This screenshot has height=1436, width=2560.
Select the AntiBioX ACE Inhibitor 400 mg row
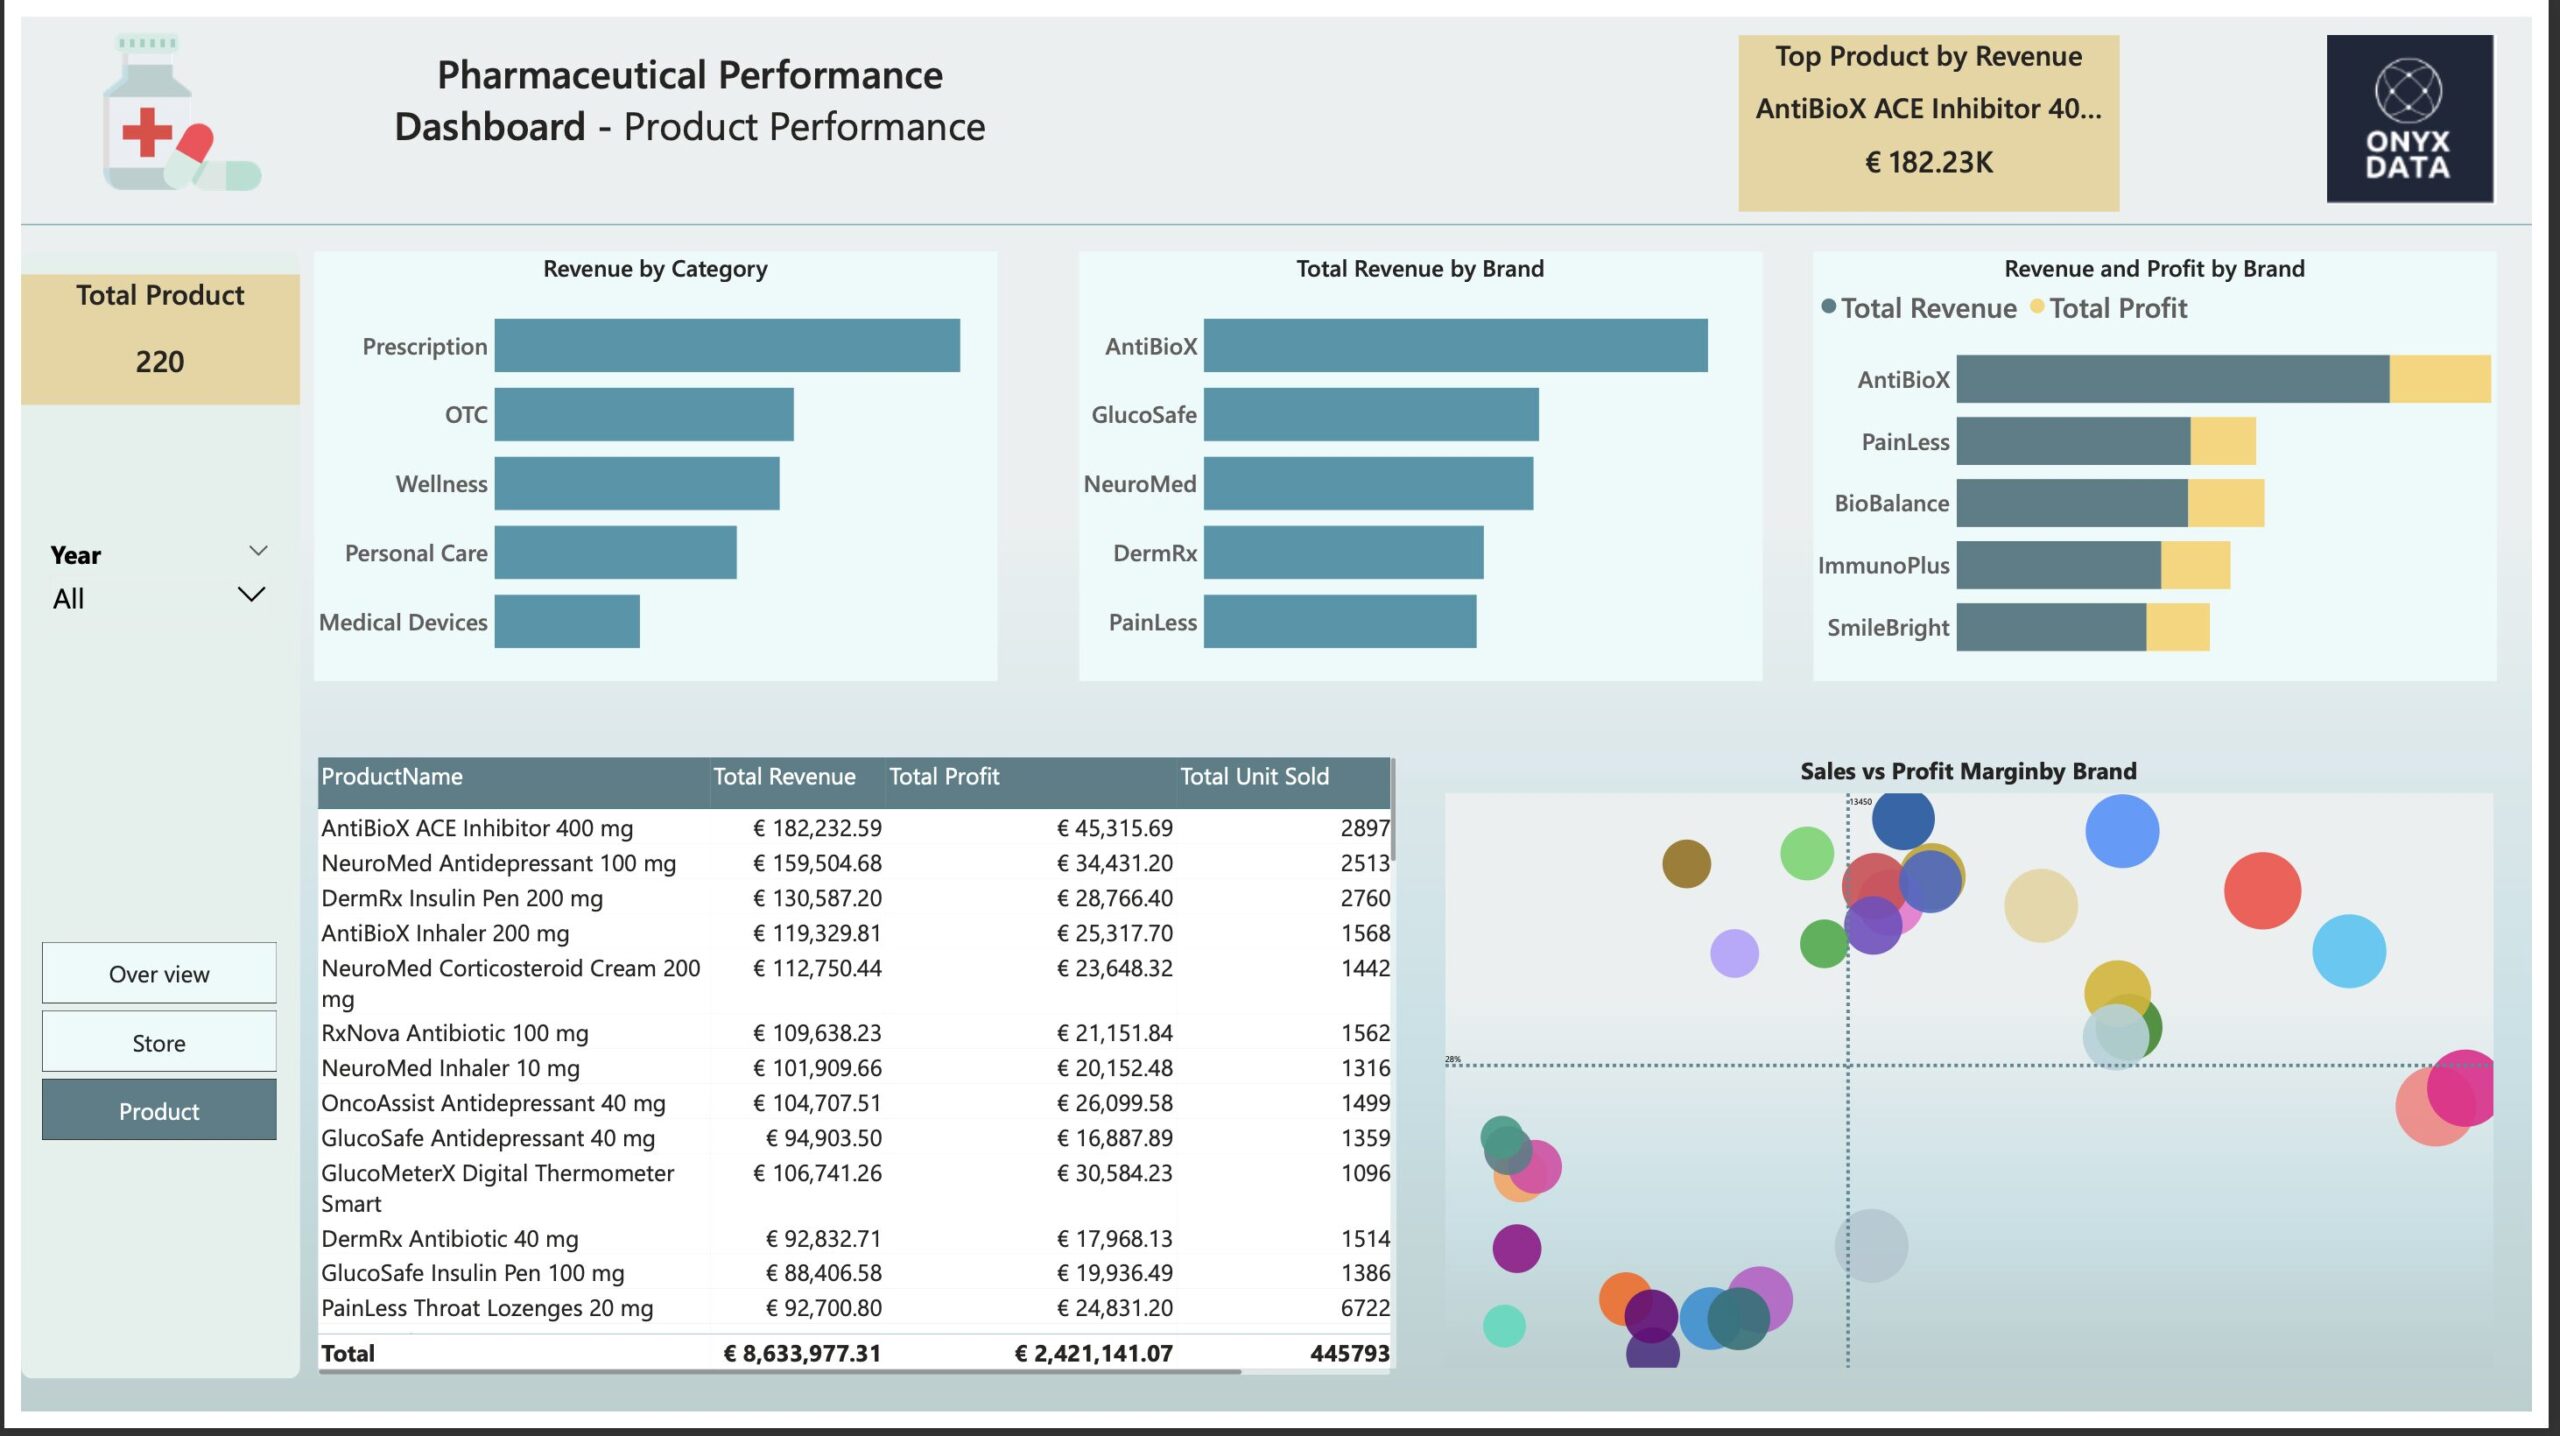(477, 828)
